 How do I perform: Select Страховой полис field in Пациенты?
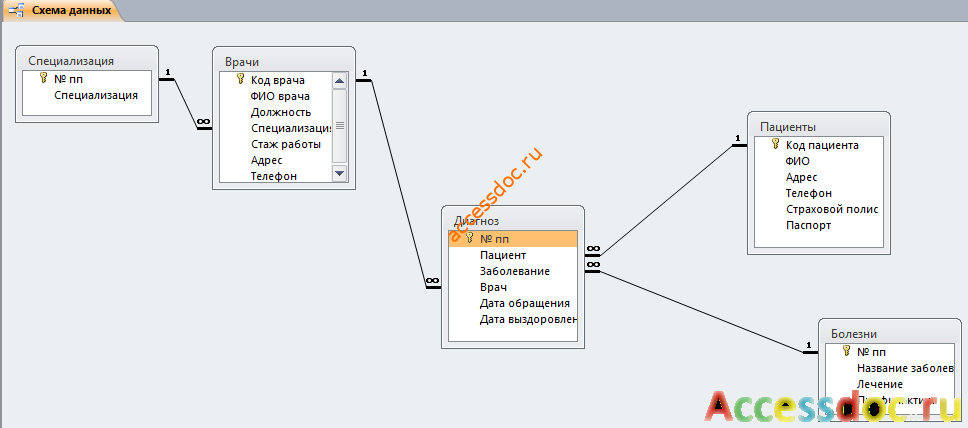(832, 209)
